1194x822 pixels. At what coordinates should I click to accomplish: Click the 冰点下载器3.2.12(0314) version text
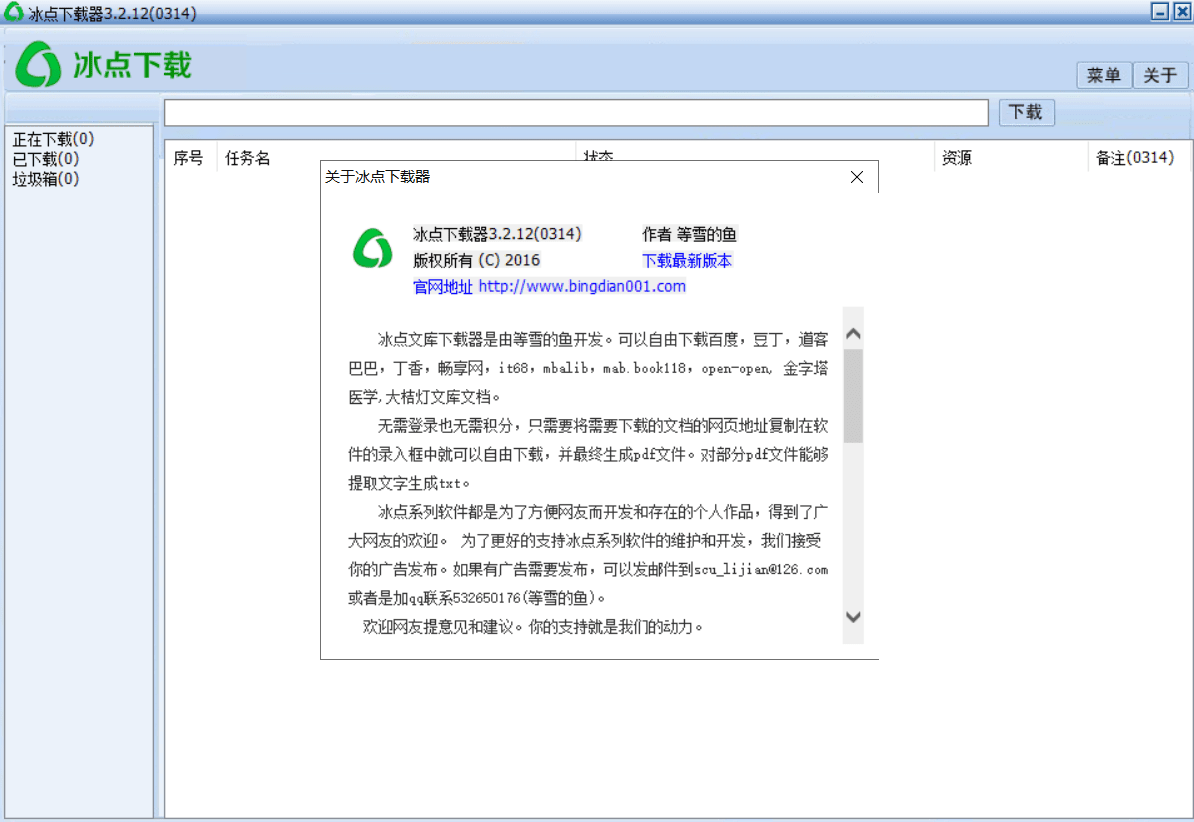(496, 234)
